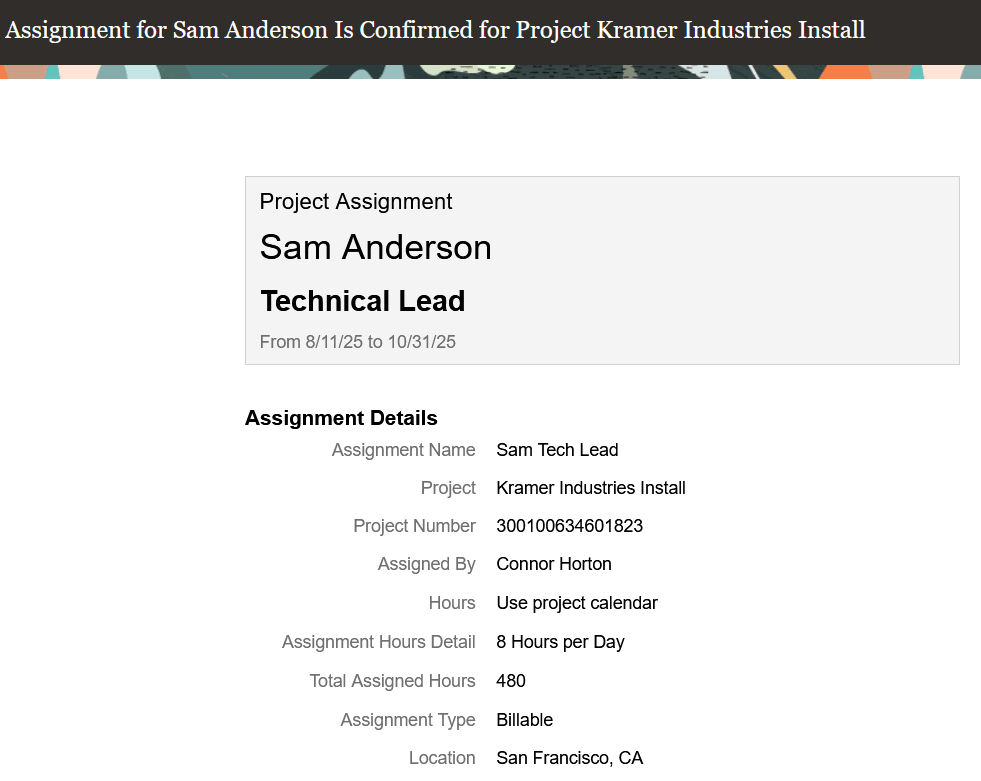Click the Project Assignment heading
The image size is (981, 781).
355,202
